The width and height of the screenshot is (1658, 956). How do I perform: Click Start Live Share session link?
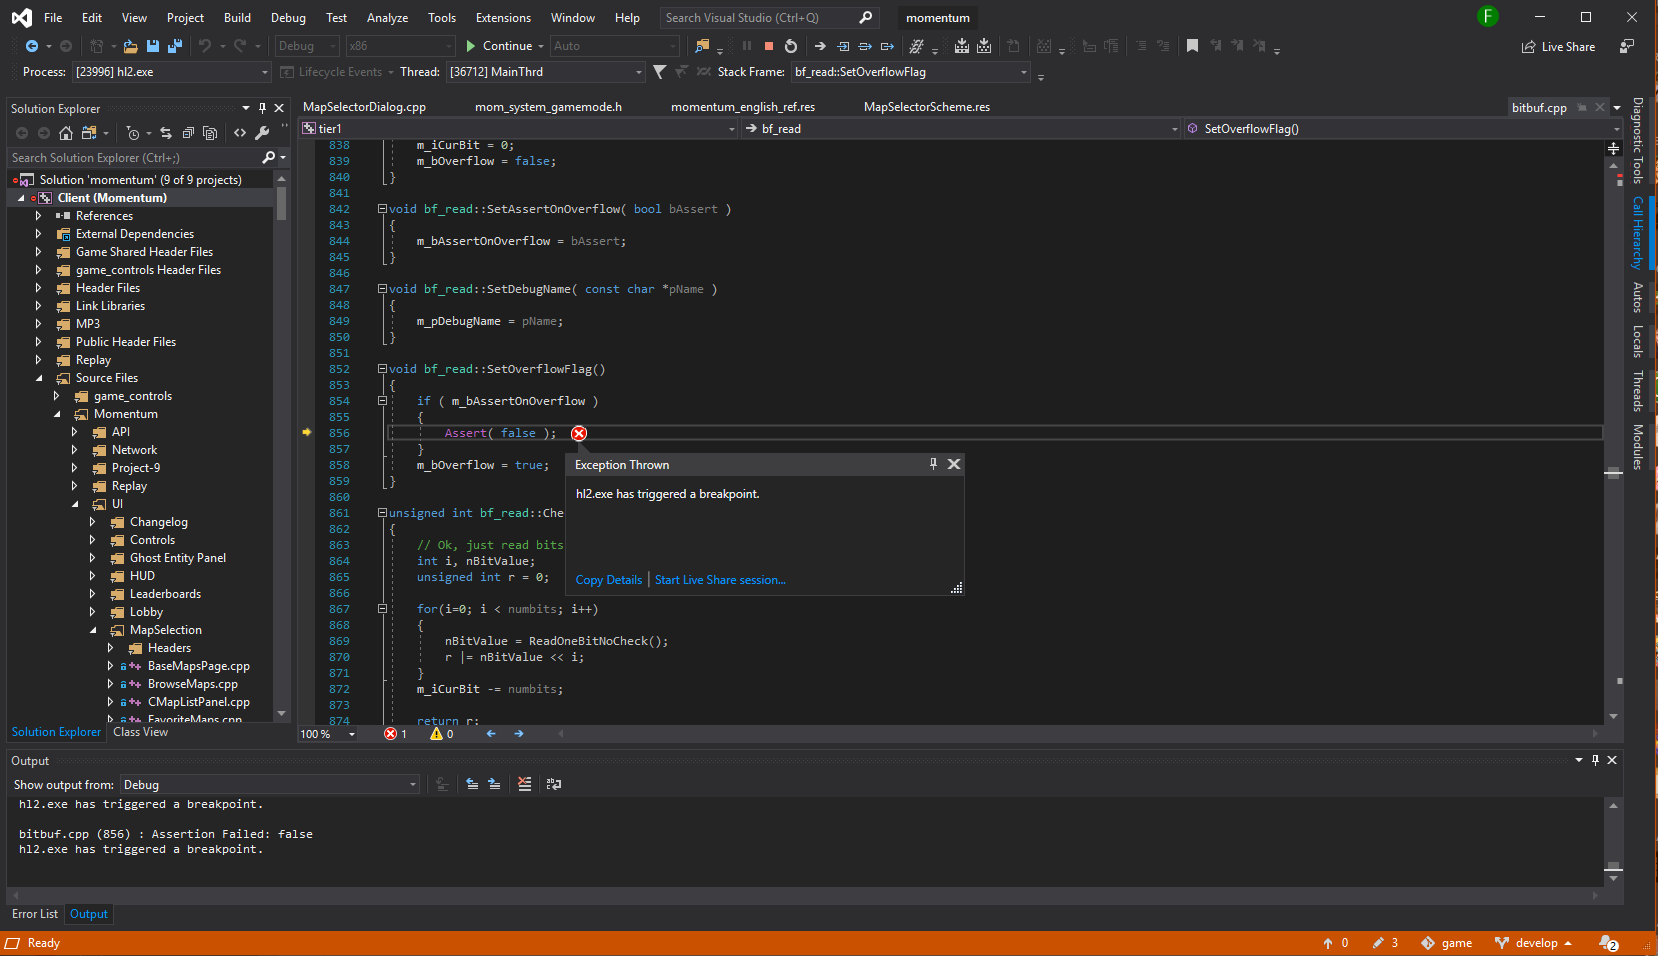pos(719,579)
